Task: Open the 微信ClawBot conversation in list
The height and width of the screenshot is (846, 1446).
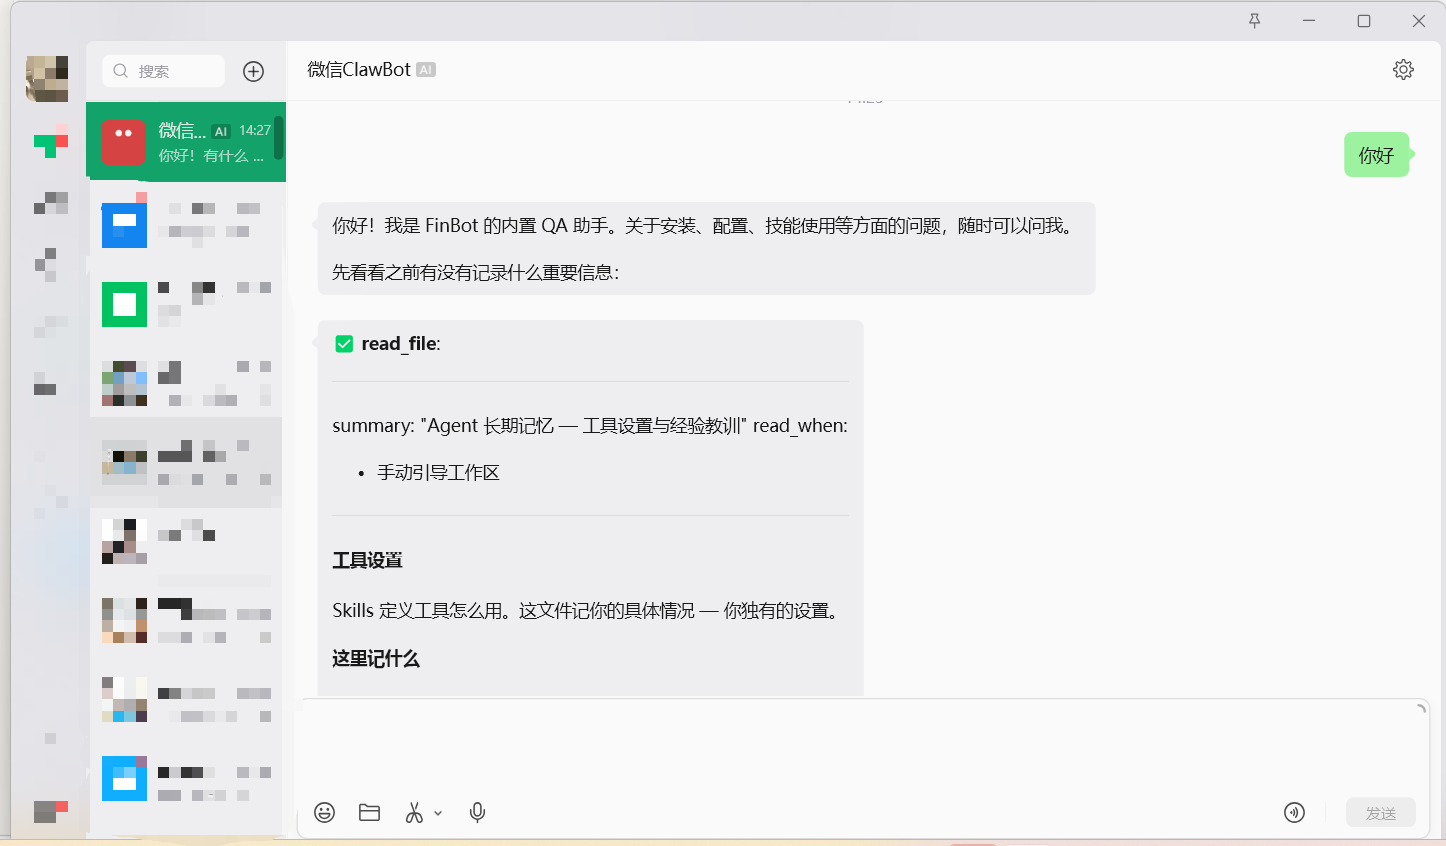Action: coord(186,142)
